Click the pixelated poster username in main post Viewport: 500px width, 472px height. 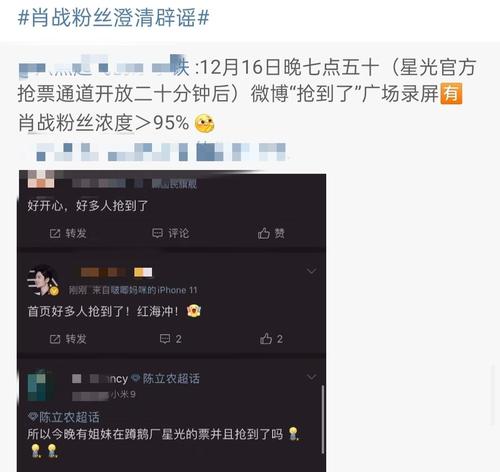(x=104, y=68)
